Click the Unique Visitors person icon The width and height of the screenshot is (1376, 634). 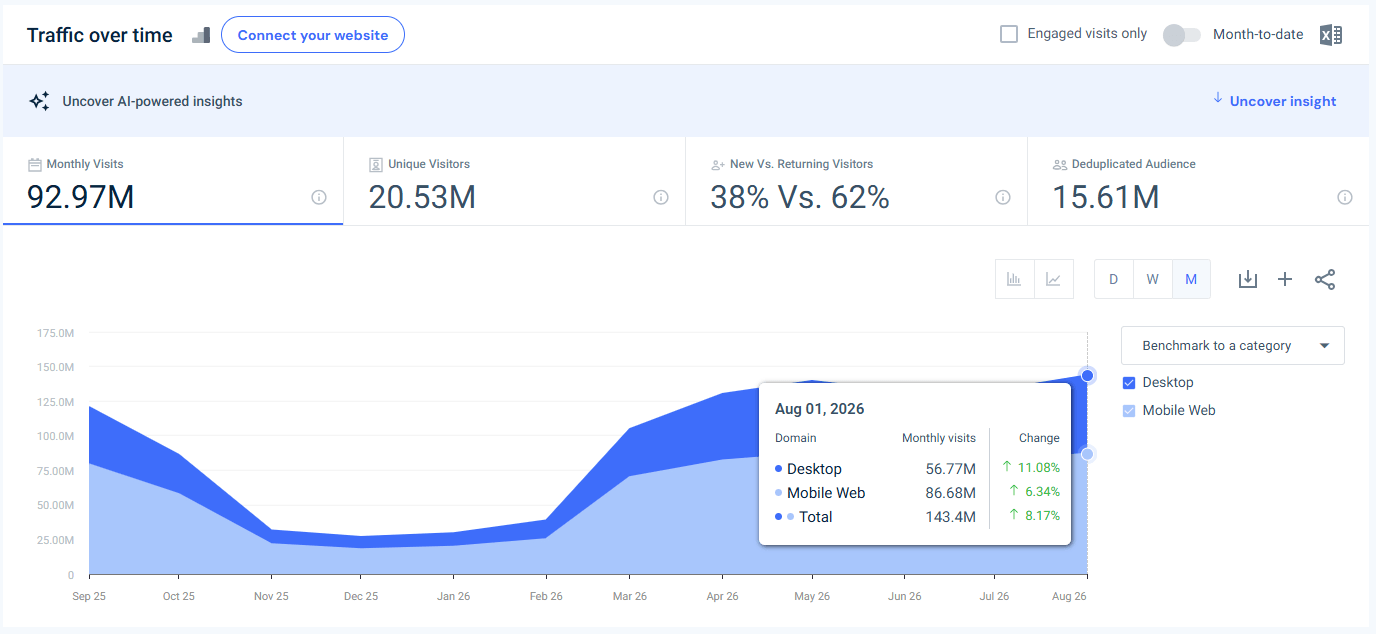(376, 164)
